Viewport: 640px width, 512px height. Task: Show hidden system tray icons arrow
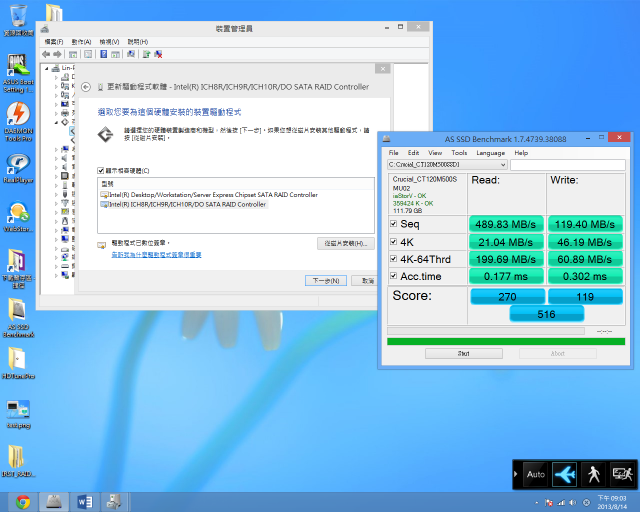(537, 503)
